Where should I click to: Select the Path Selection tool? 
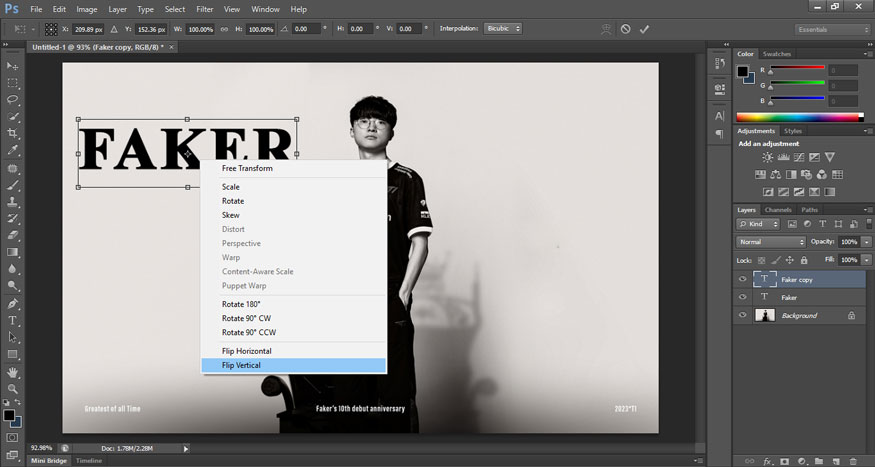tap(12, 338)
